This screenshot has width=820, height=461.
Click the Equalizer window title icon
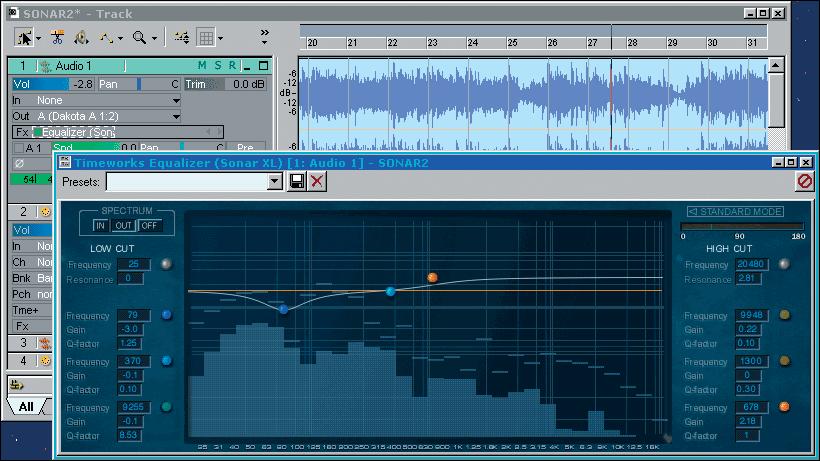click(x=65, y=163)
